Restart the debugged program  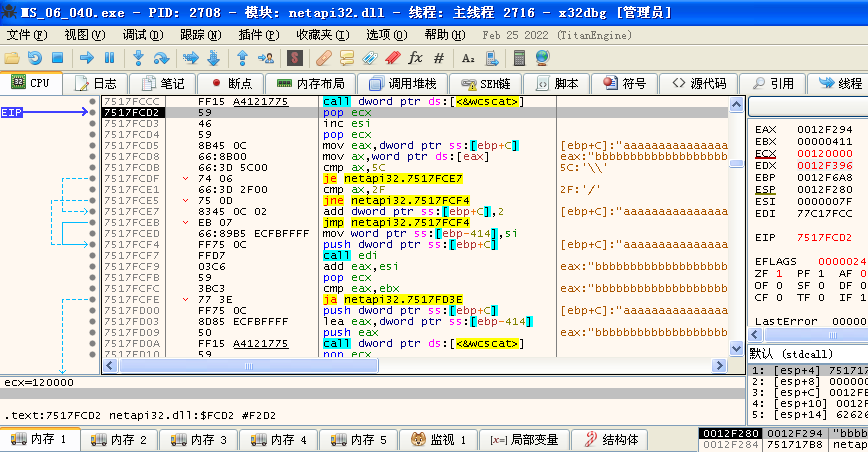pyautogui.click(x=35, y=57)
